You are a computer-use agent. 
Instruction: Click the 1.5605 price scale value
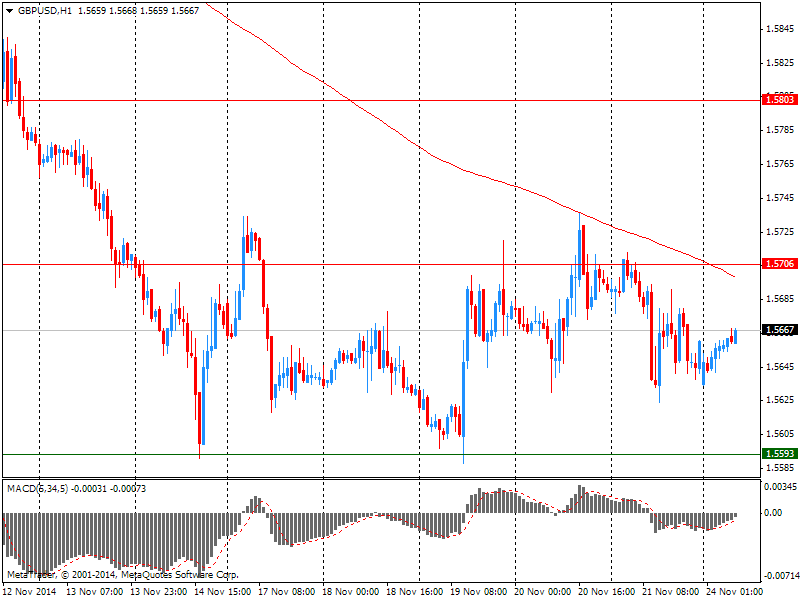pyautogui.click(x=780, y=434)
